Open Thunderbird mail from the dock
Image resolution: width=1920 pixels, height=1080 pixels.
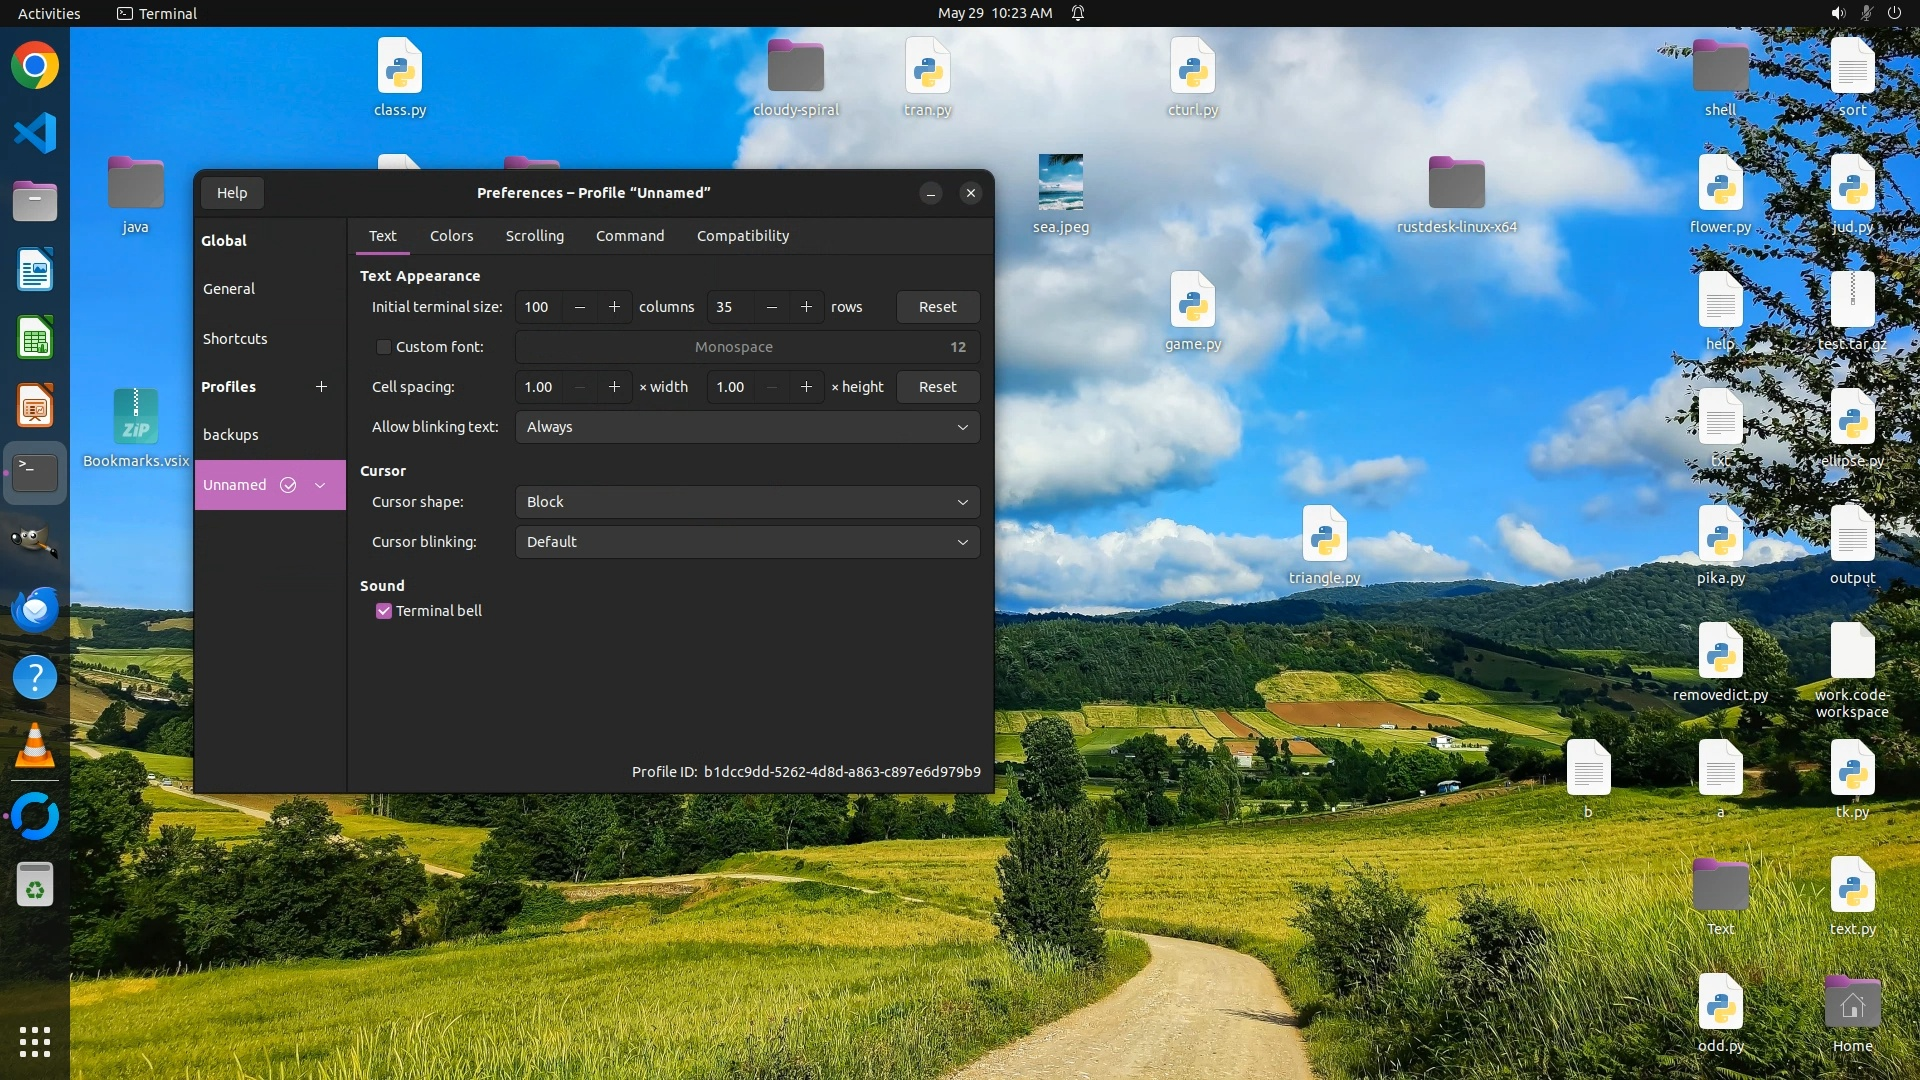(x=35, y=609)
